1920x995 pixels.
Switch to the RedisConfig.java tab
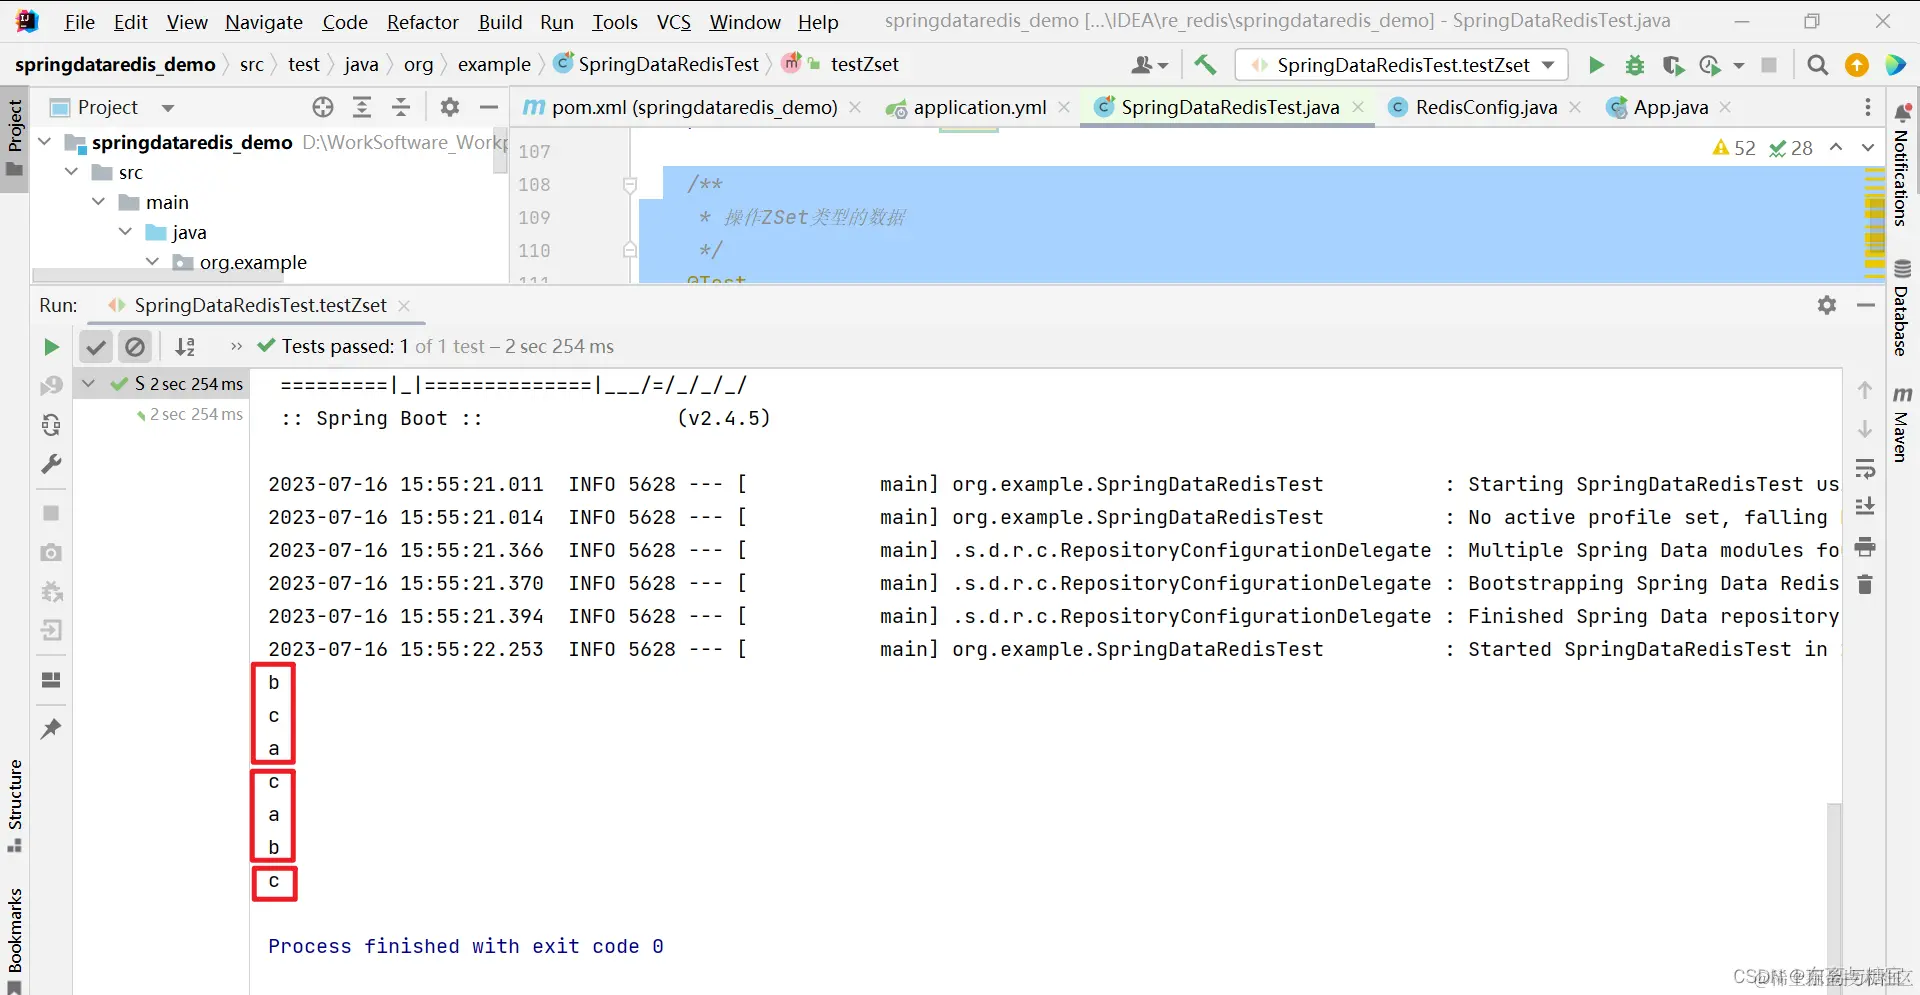pyautogui.click(x=1486, y=107)
